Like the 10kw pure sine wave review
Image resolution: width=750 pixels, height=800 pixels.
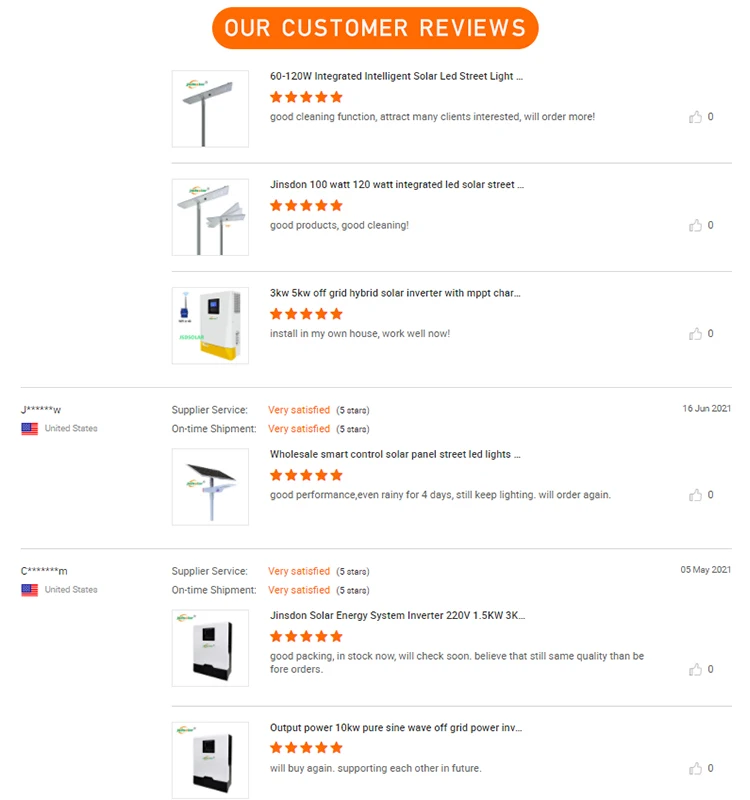click(x=695, y=769)
